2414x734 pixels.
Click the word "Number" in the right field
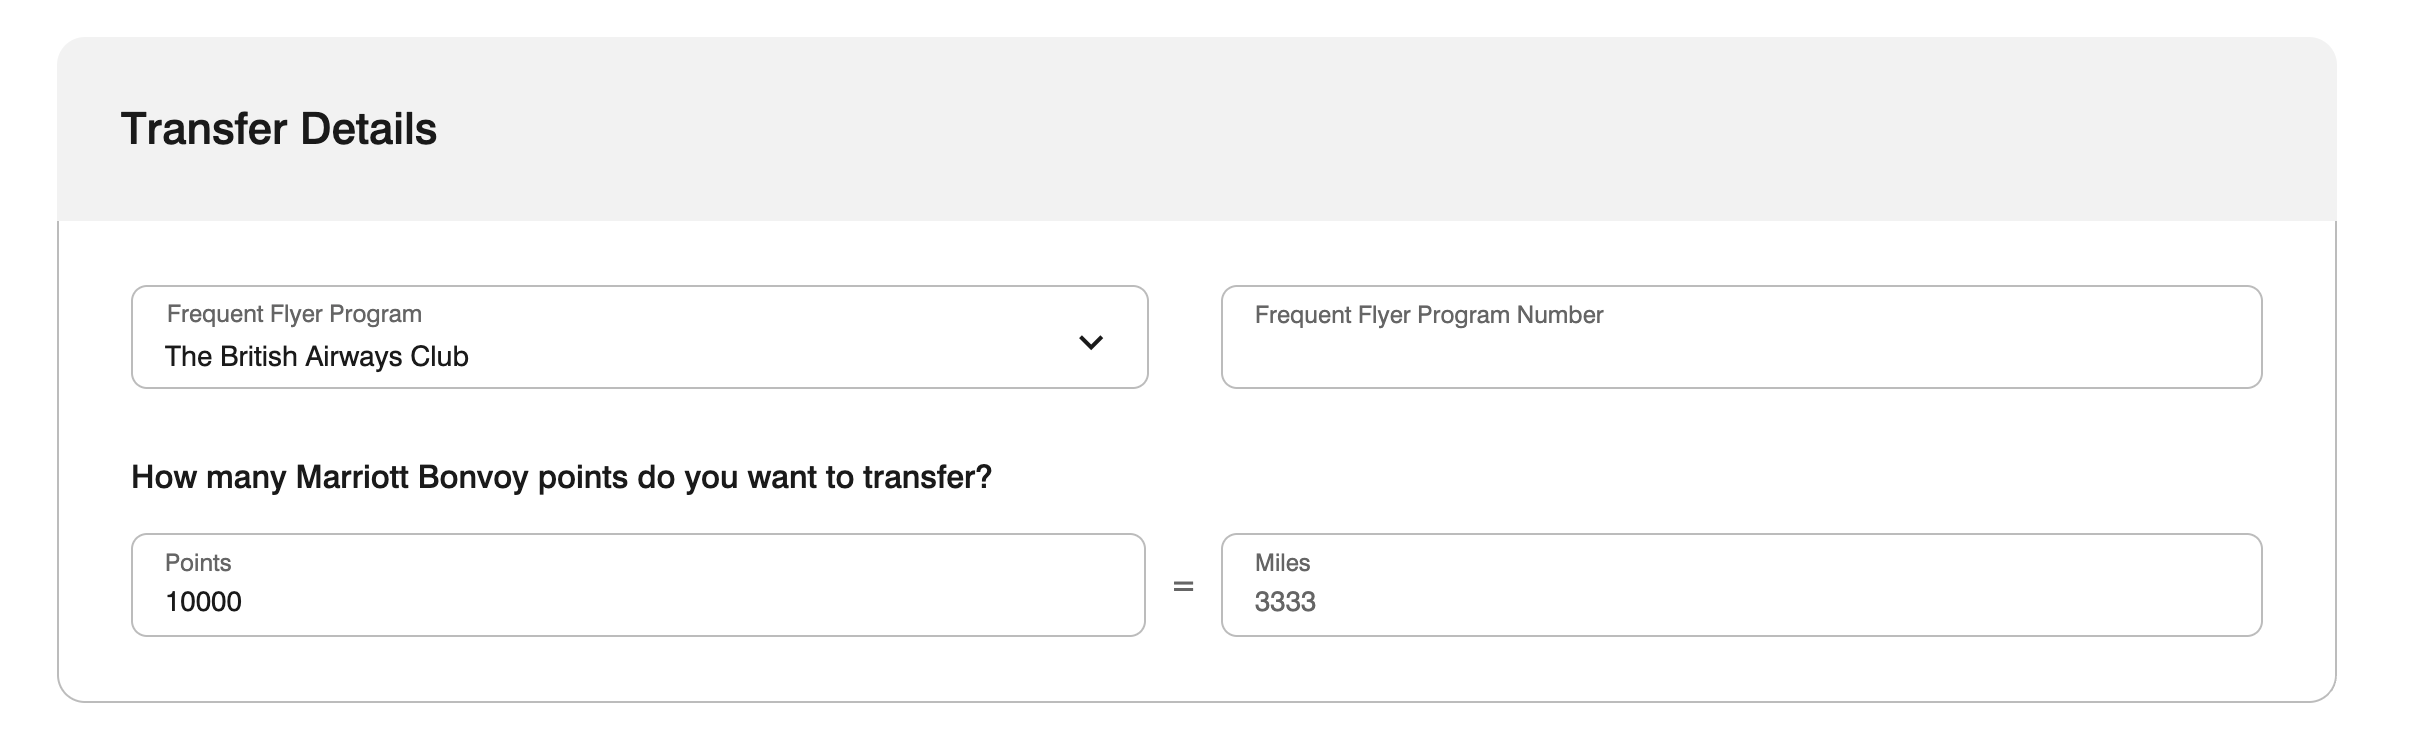tap(1559, 315)
